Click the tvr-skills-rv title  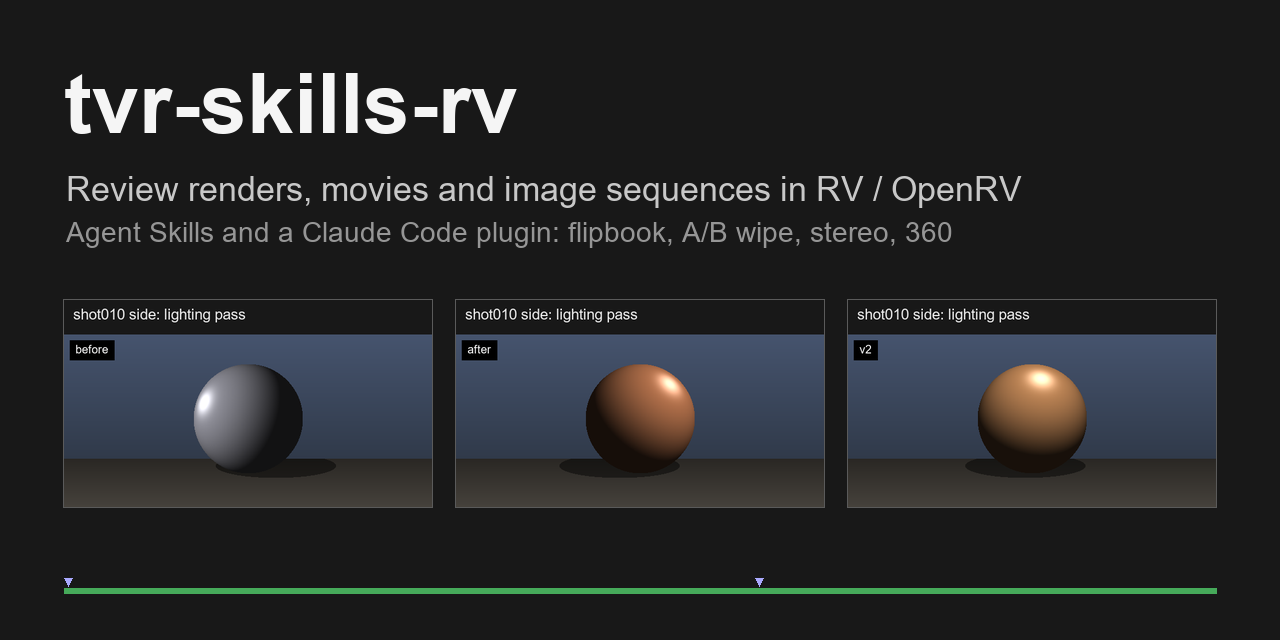[290, 105]
